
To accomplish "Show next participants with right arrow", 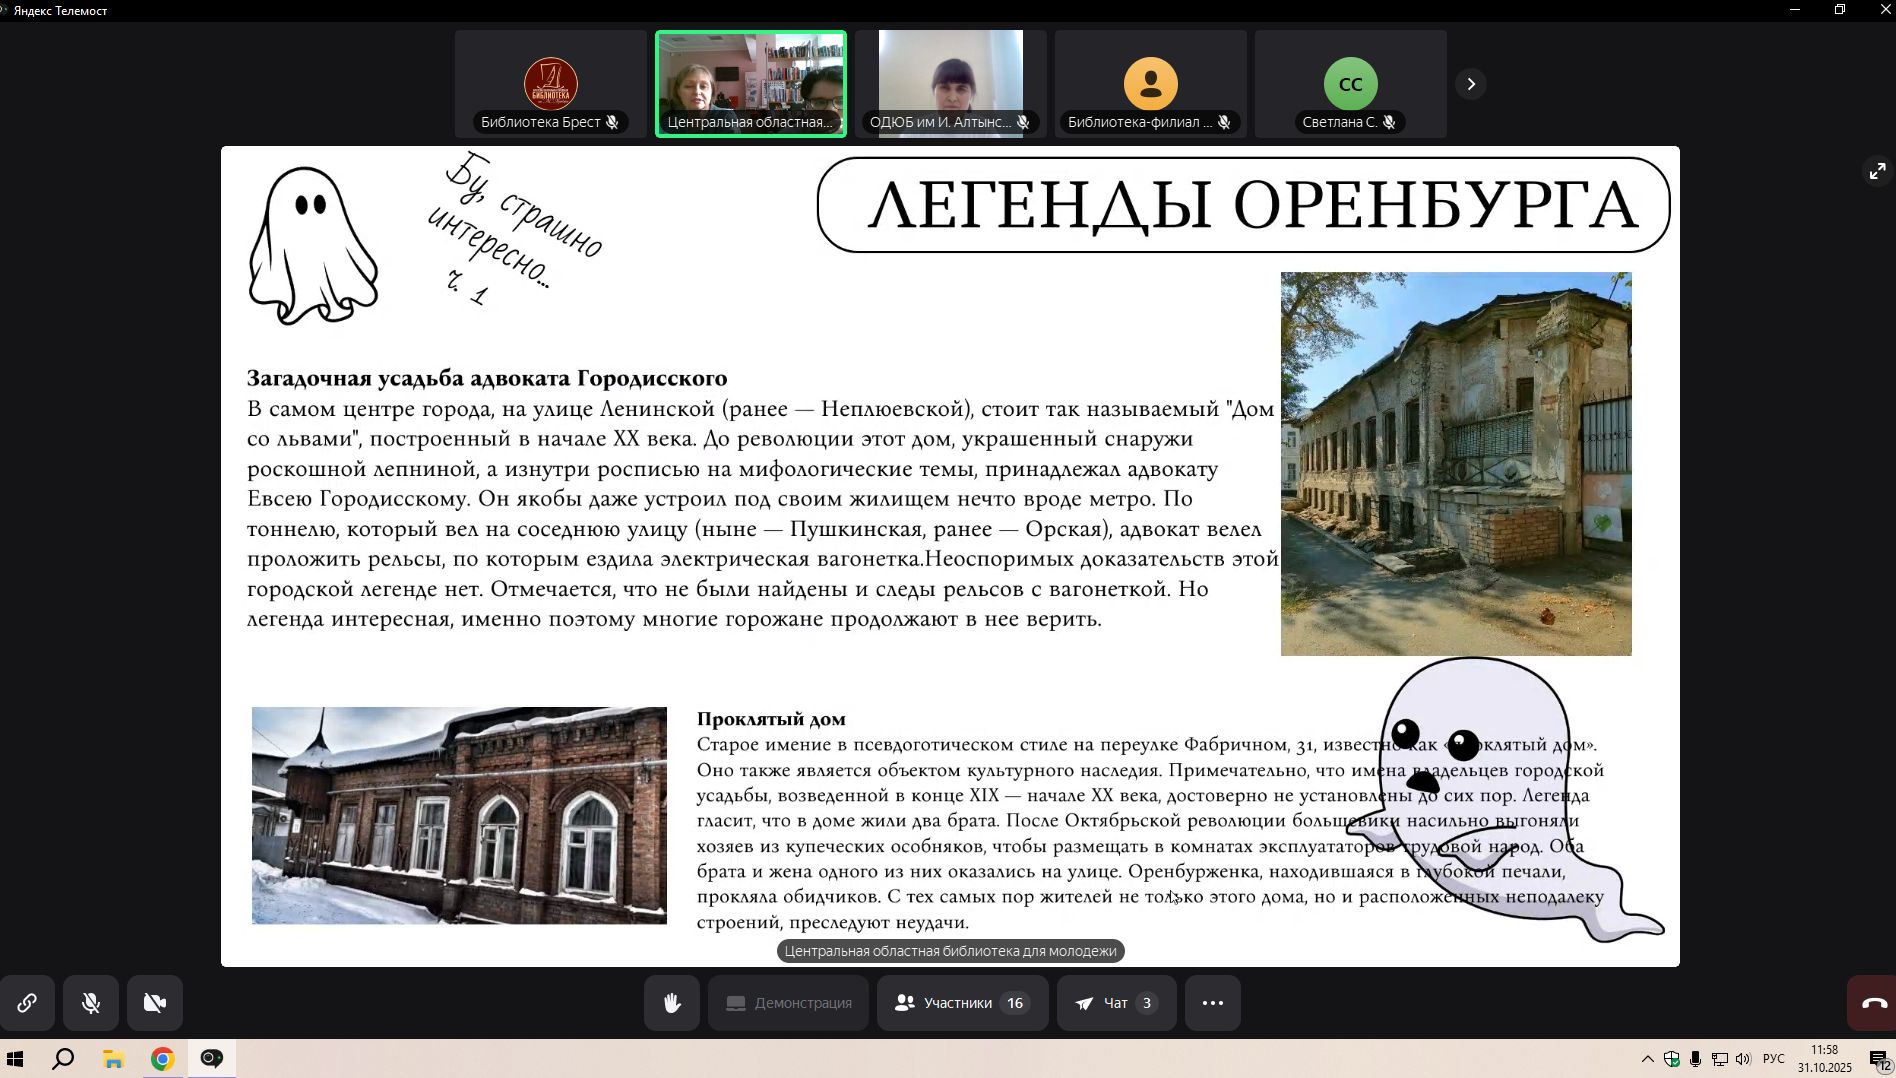I will tap(1471, 84).
